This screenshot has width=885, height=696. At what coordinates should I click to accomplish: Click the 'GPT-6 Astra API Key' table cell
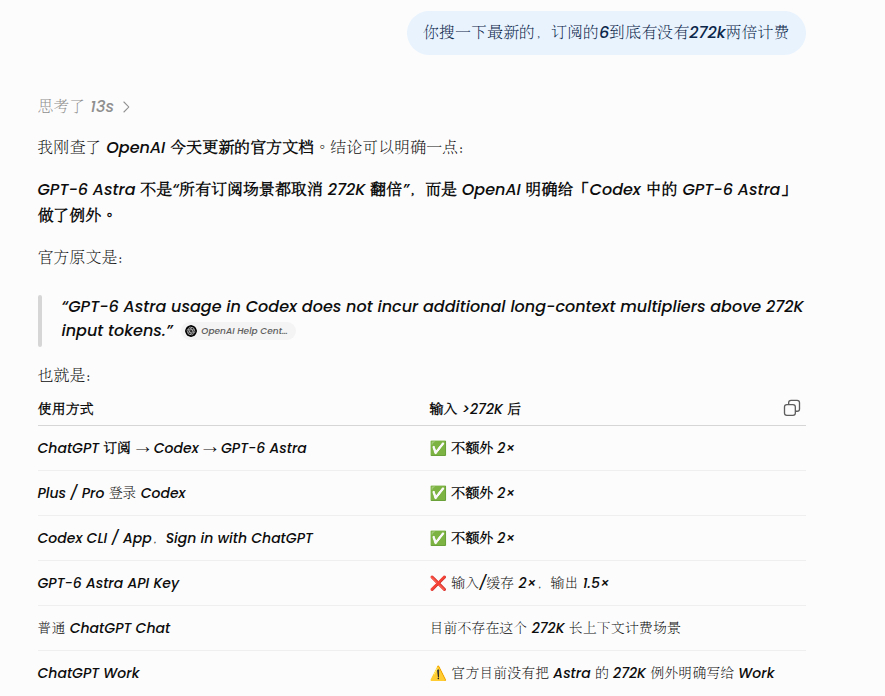click(108, 583)
